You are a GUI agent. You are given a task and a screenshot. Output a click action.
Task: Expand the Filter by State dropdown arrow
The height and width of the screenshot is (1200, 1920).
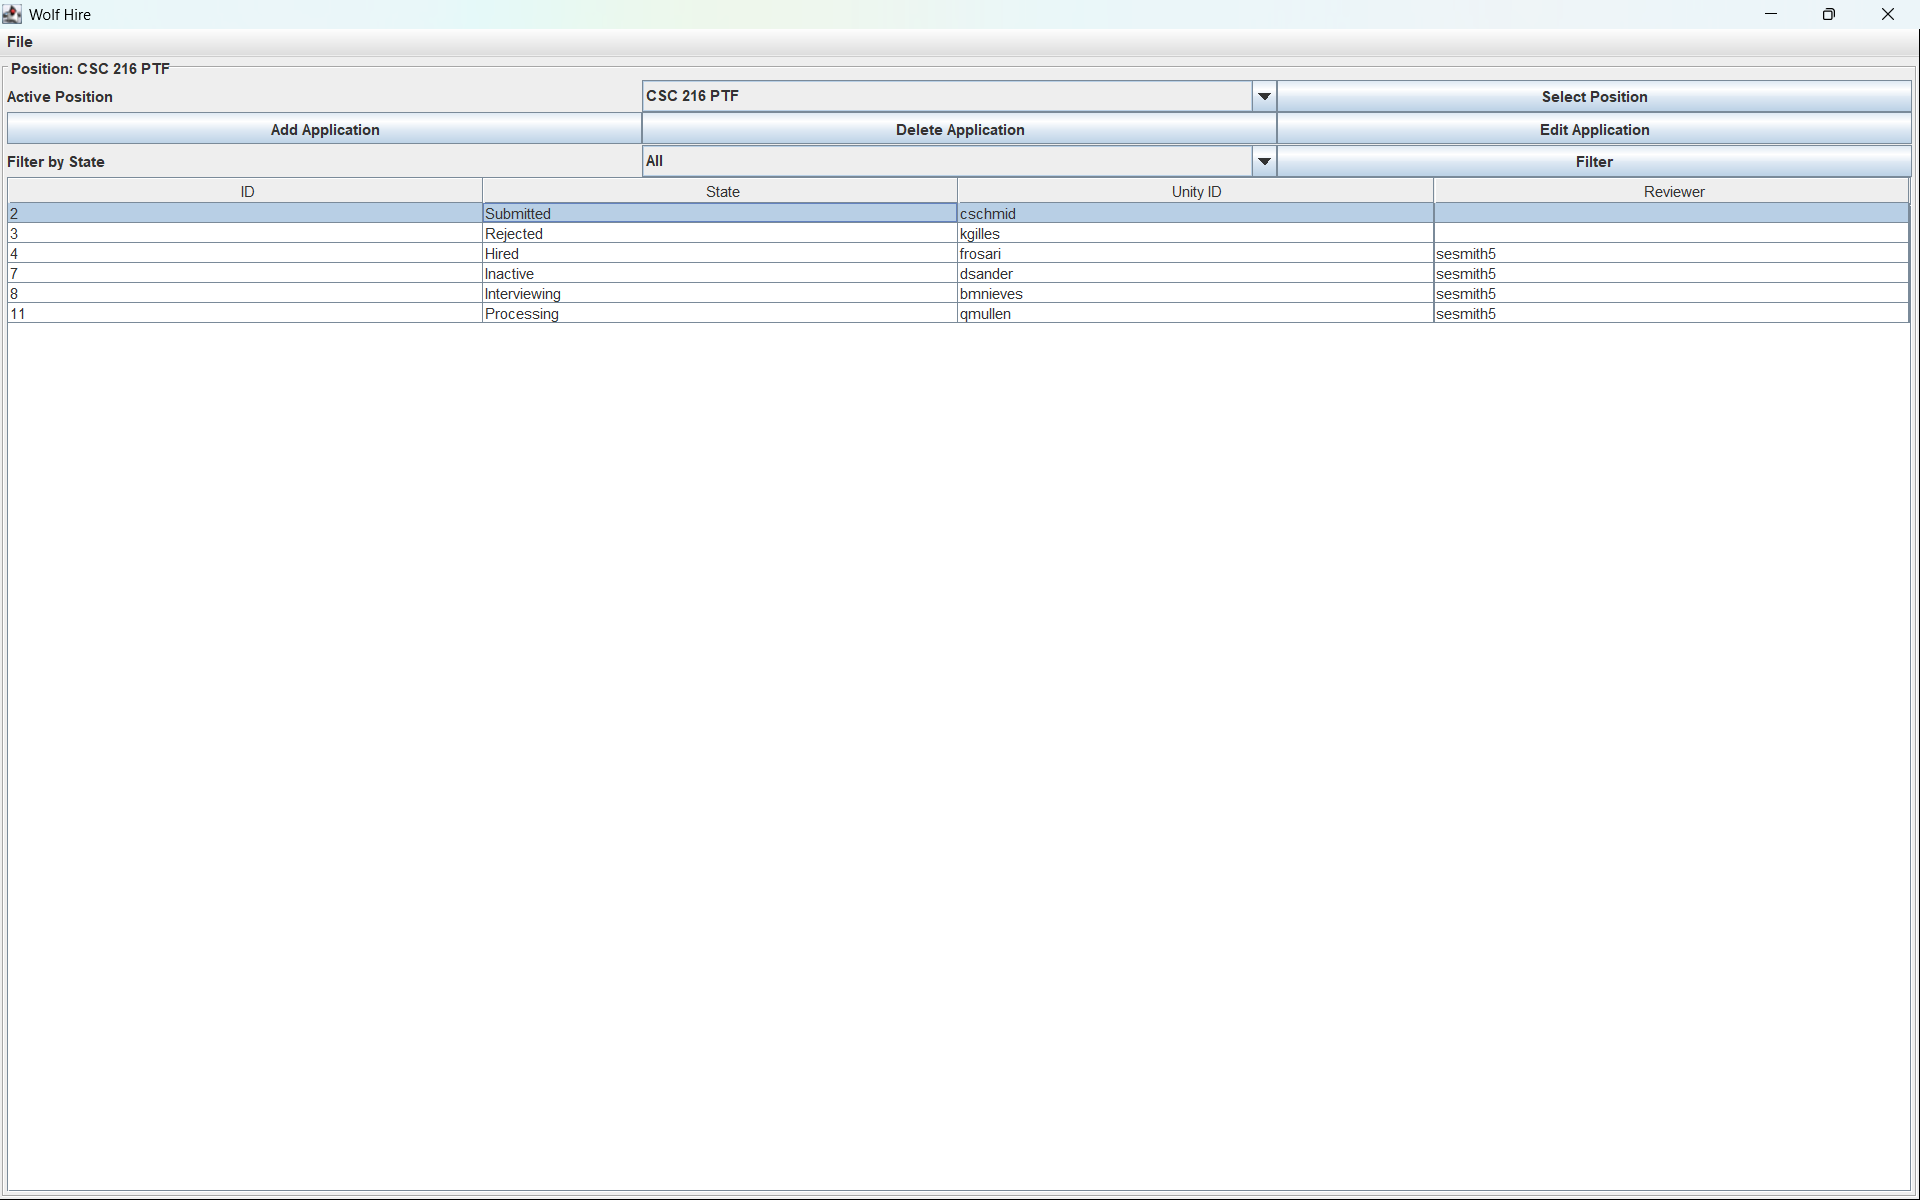coord(1264,162)
